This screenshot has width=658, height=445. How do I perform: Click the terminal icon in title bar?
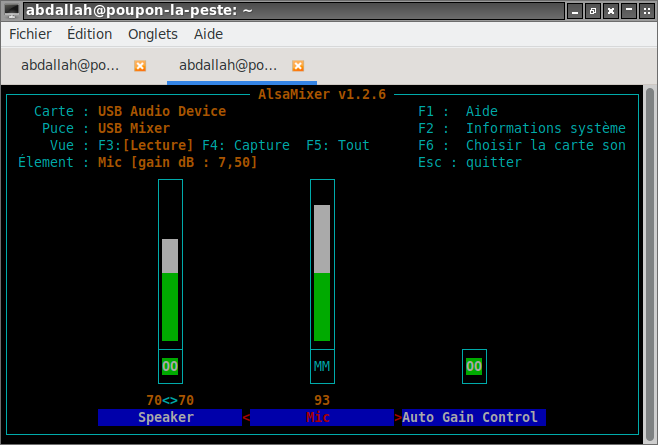pos(12,10)
